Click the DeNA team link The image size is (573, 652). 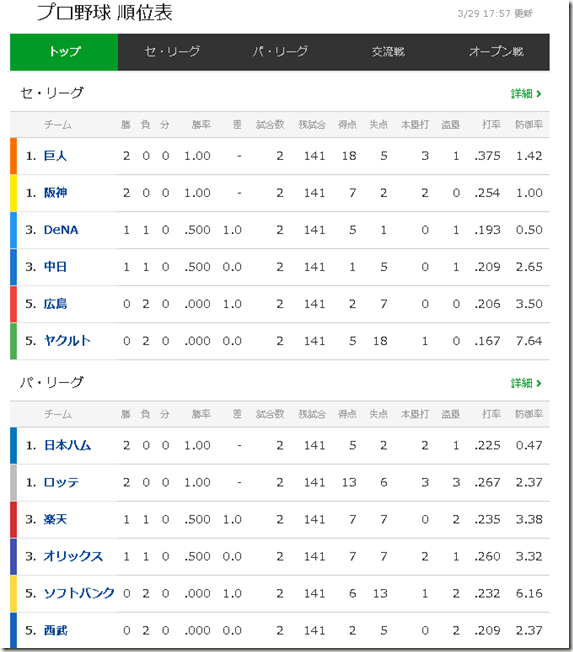[x=61, y=230]
